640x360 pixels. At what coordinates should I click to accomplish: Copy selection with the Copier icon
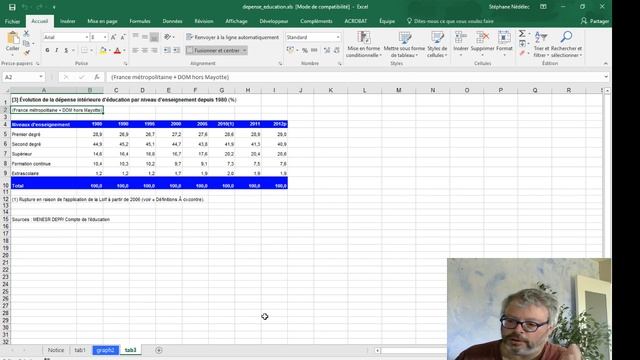pyautogui.click(x=27, y=43)
